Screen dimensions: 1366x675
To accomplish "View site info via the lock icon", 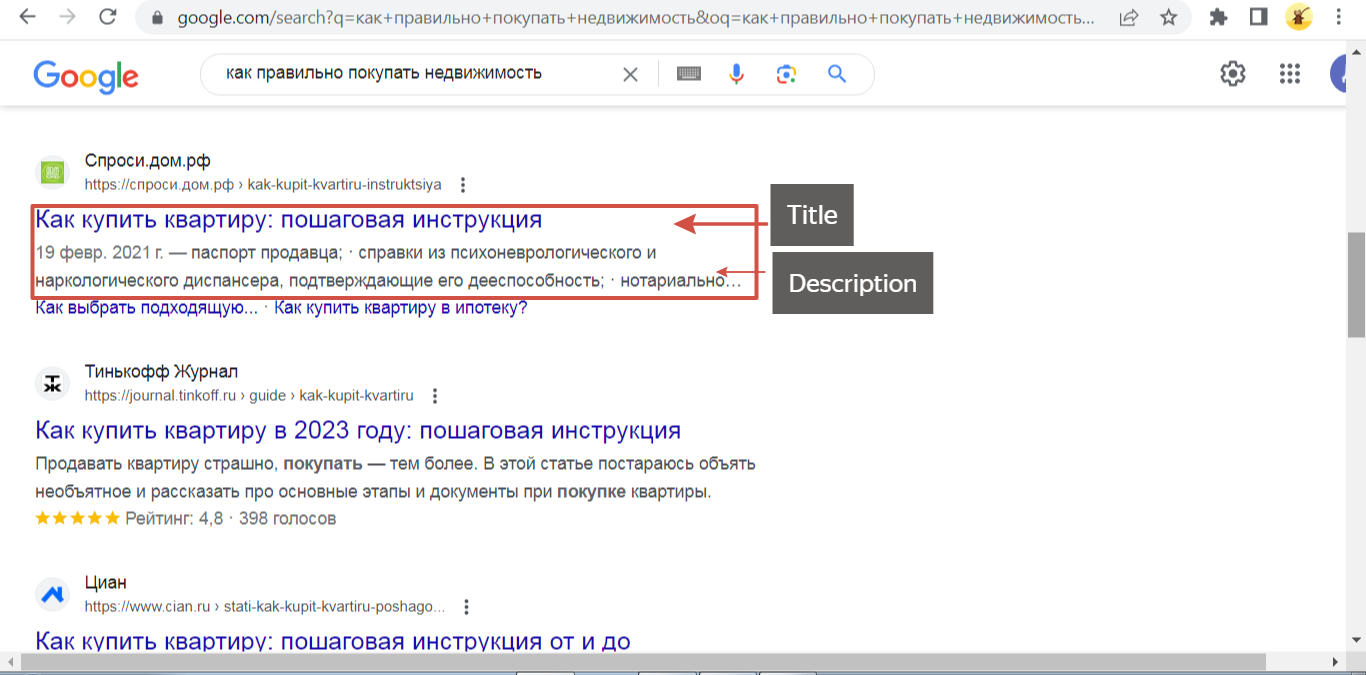I will coord(155,18).
